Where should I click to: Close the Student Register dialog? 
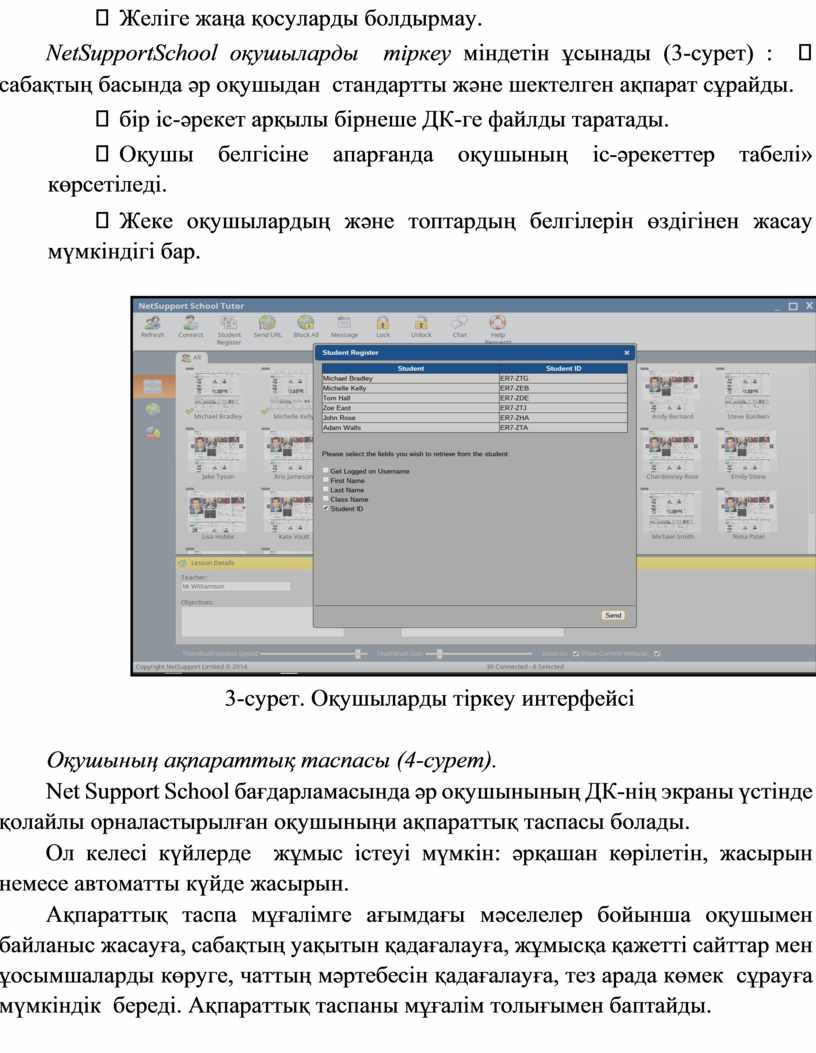point(627,353)
